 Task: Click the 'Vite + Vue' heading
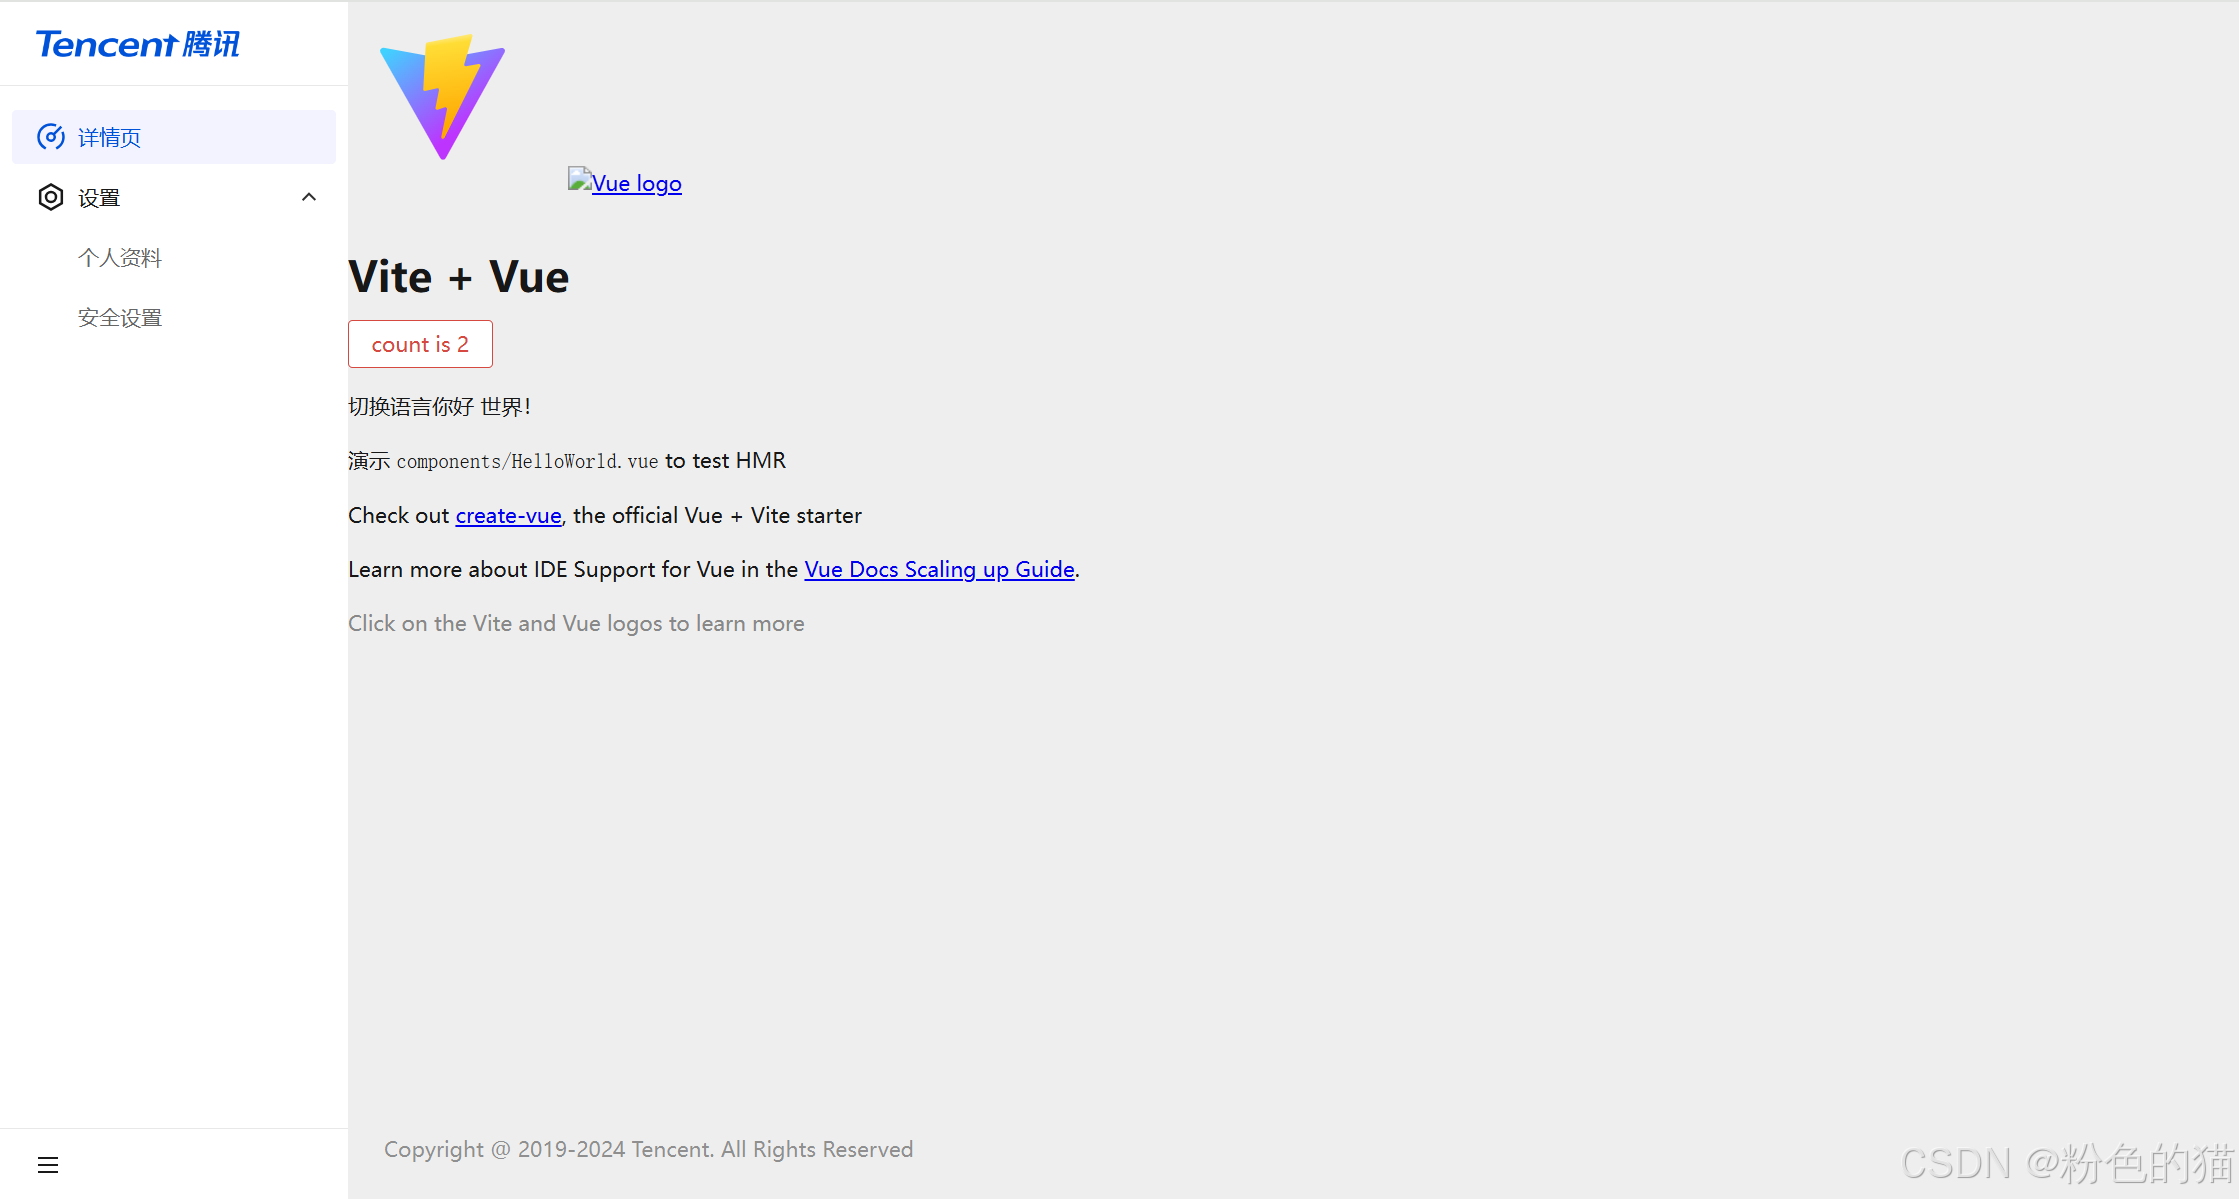(x=458, y=277)
